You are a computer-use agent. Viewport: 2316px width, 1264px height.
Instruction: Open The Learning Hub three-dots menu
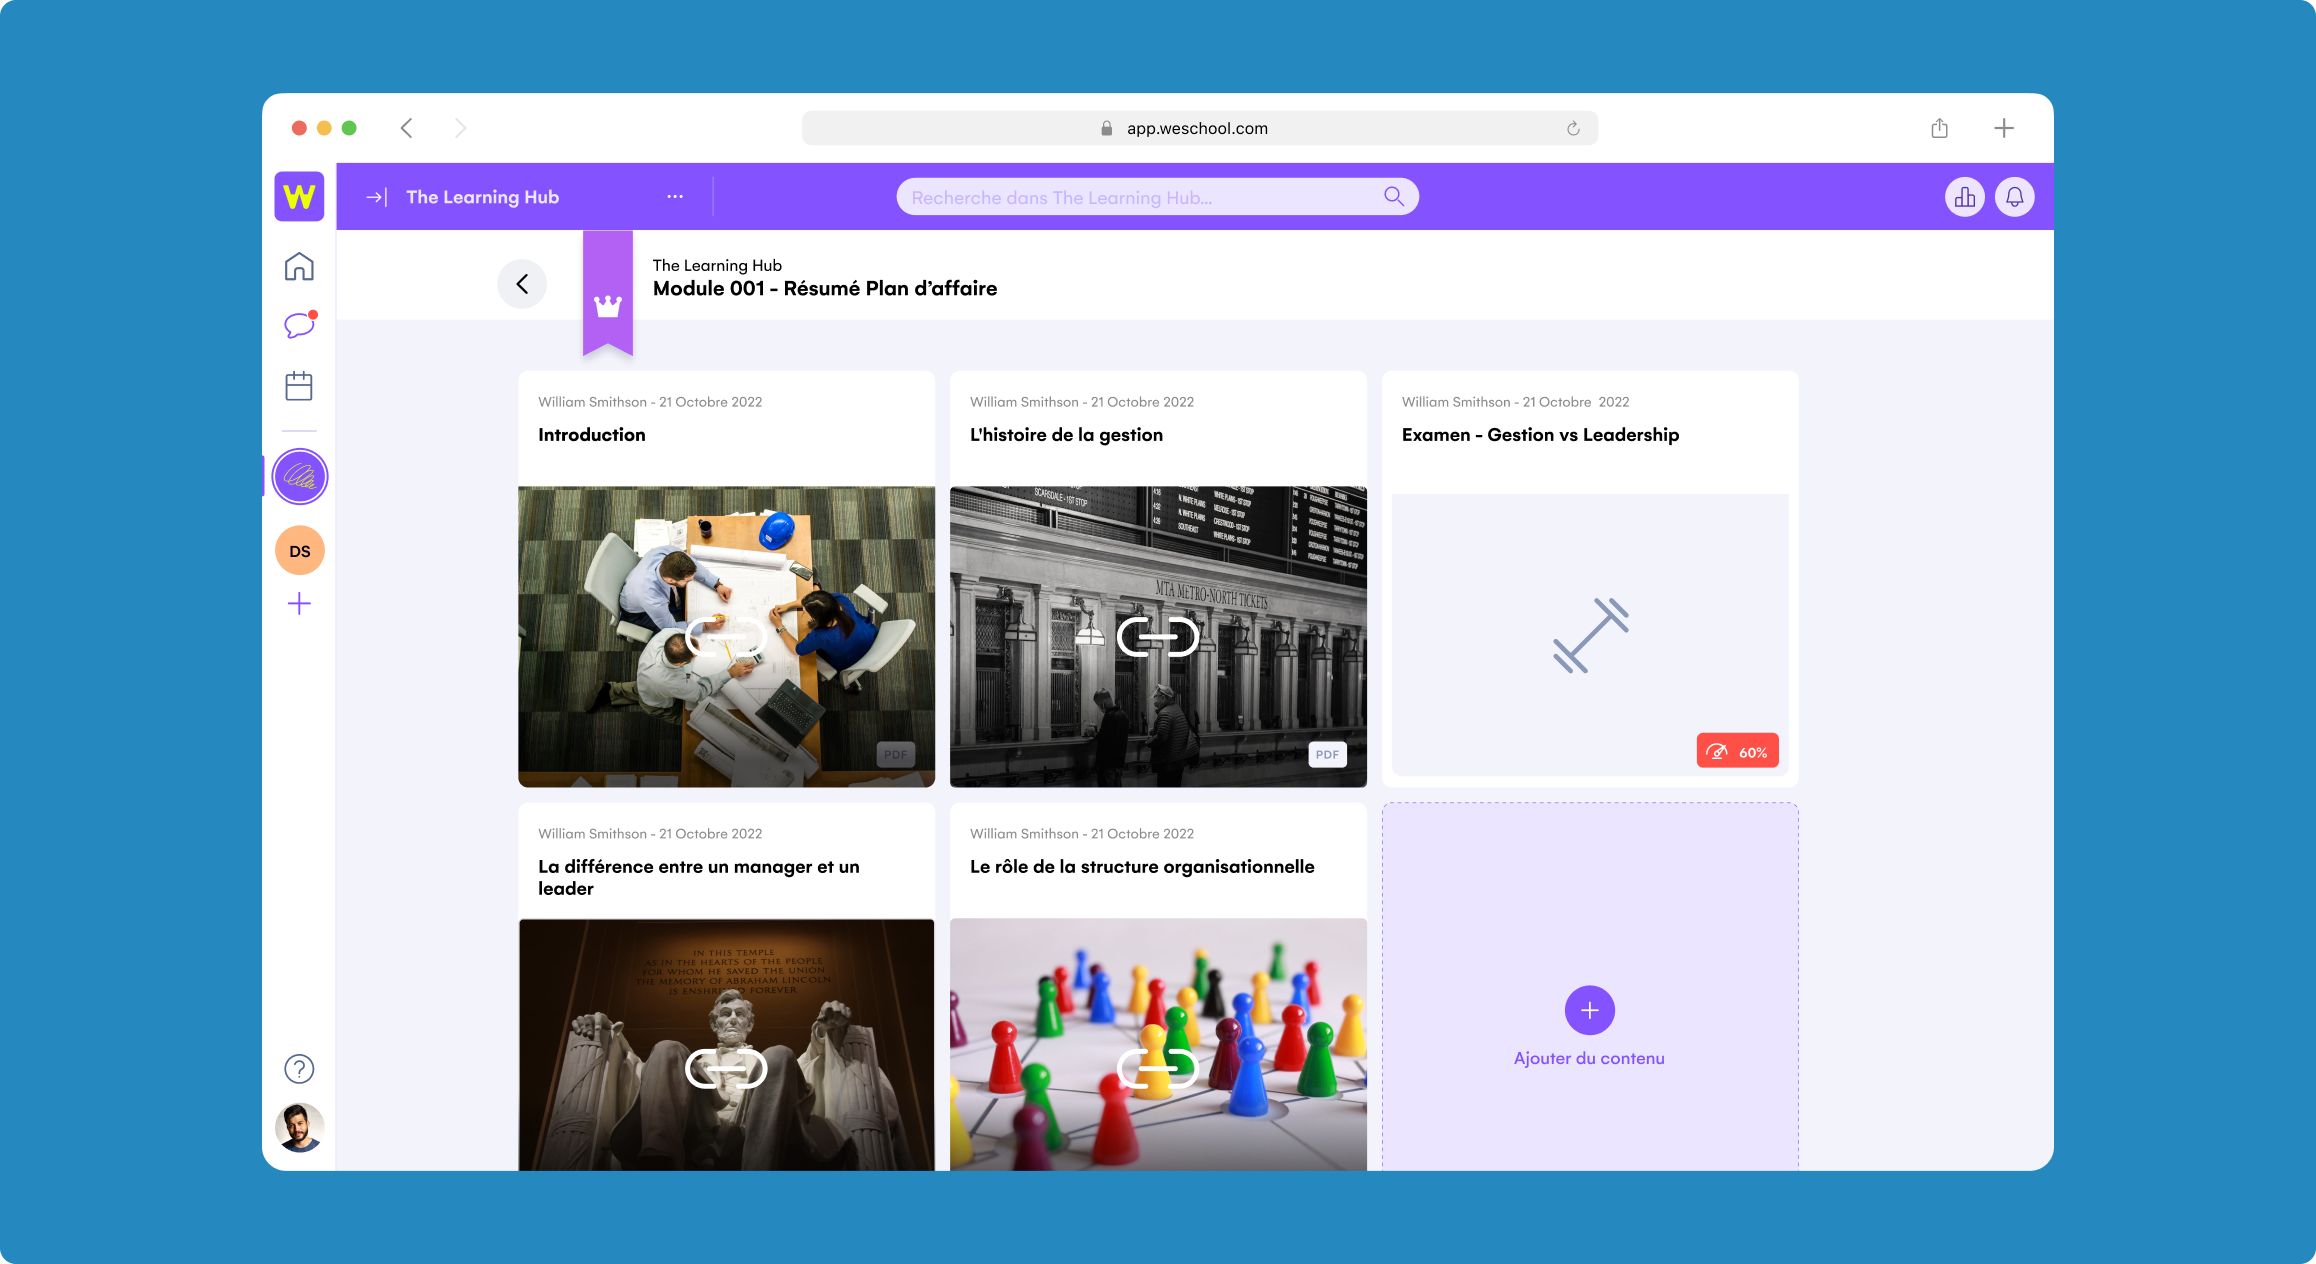675,197
